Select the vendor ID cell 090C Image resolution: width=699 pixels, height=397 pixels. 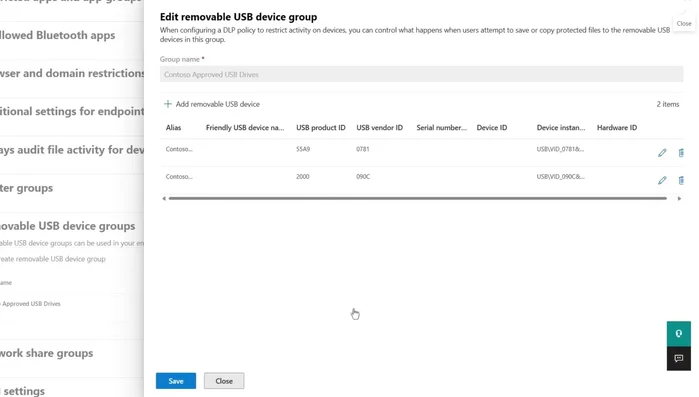[363, 177]
